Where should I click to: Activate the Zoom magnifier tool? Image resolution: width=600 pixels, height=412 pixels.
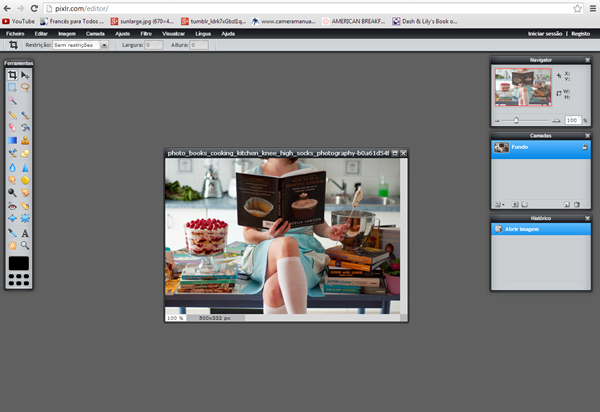pos(25,245)
